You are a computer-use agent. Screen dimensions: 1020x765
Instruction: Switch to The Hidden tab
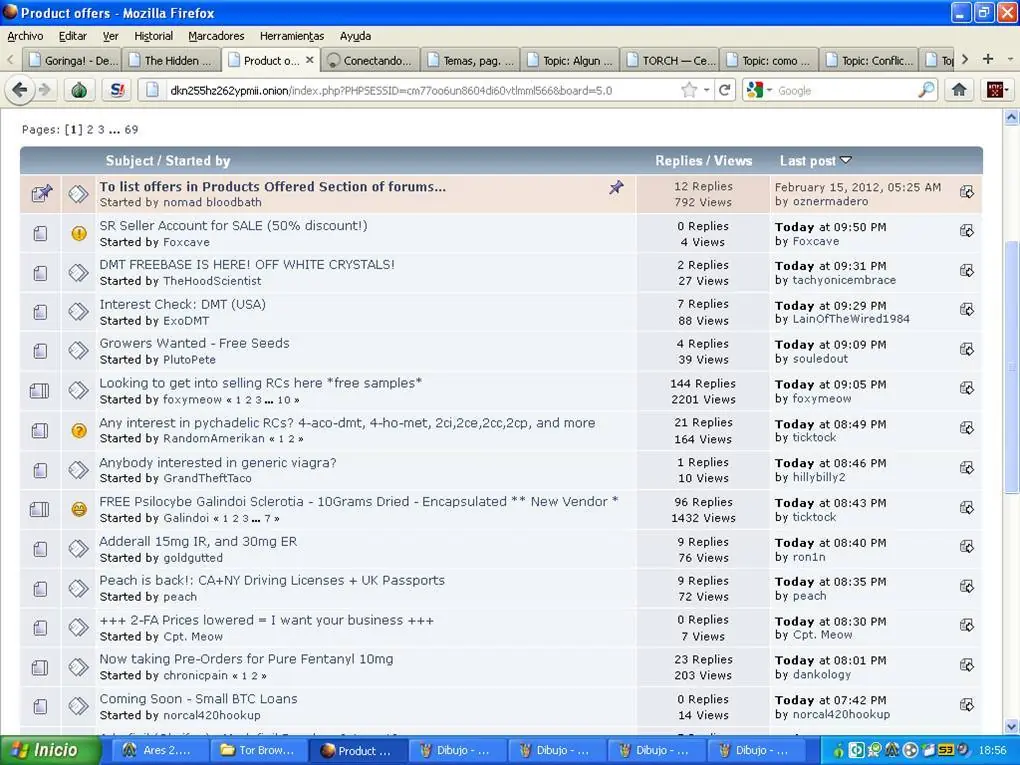point(171,60)
